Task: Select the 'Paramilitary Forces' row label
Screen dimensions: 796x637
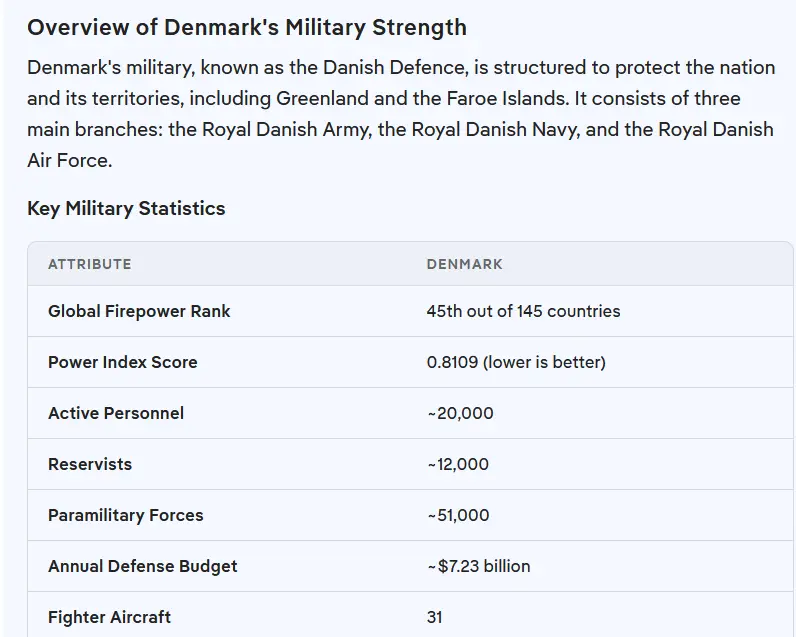Action: [125, 515]
